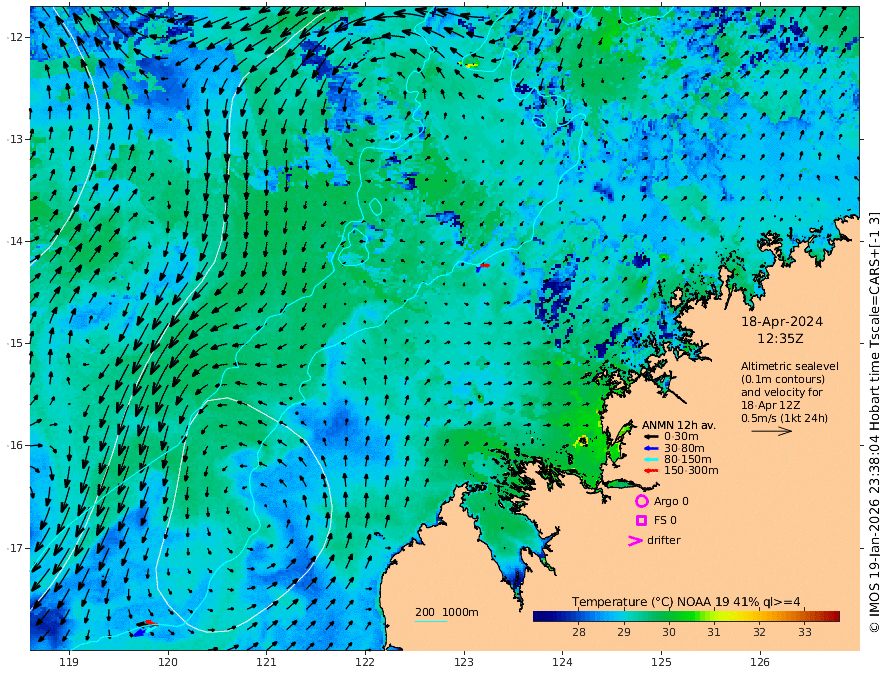Click the cyan 80-150m arrow legend icon
The image size is (880, 680).
[x=650, y=460]
